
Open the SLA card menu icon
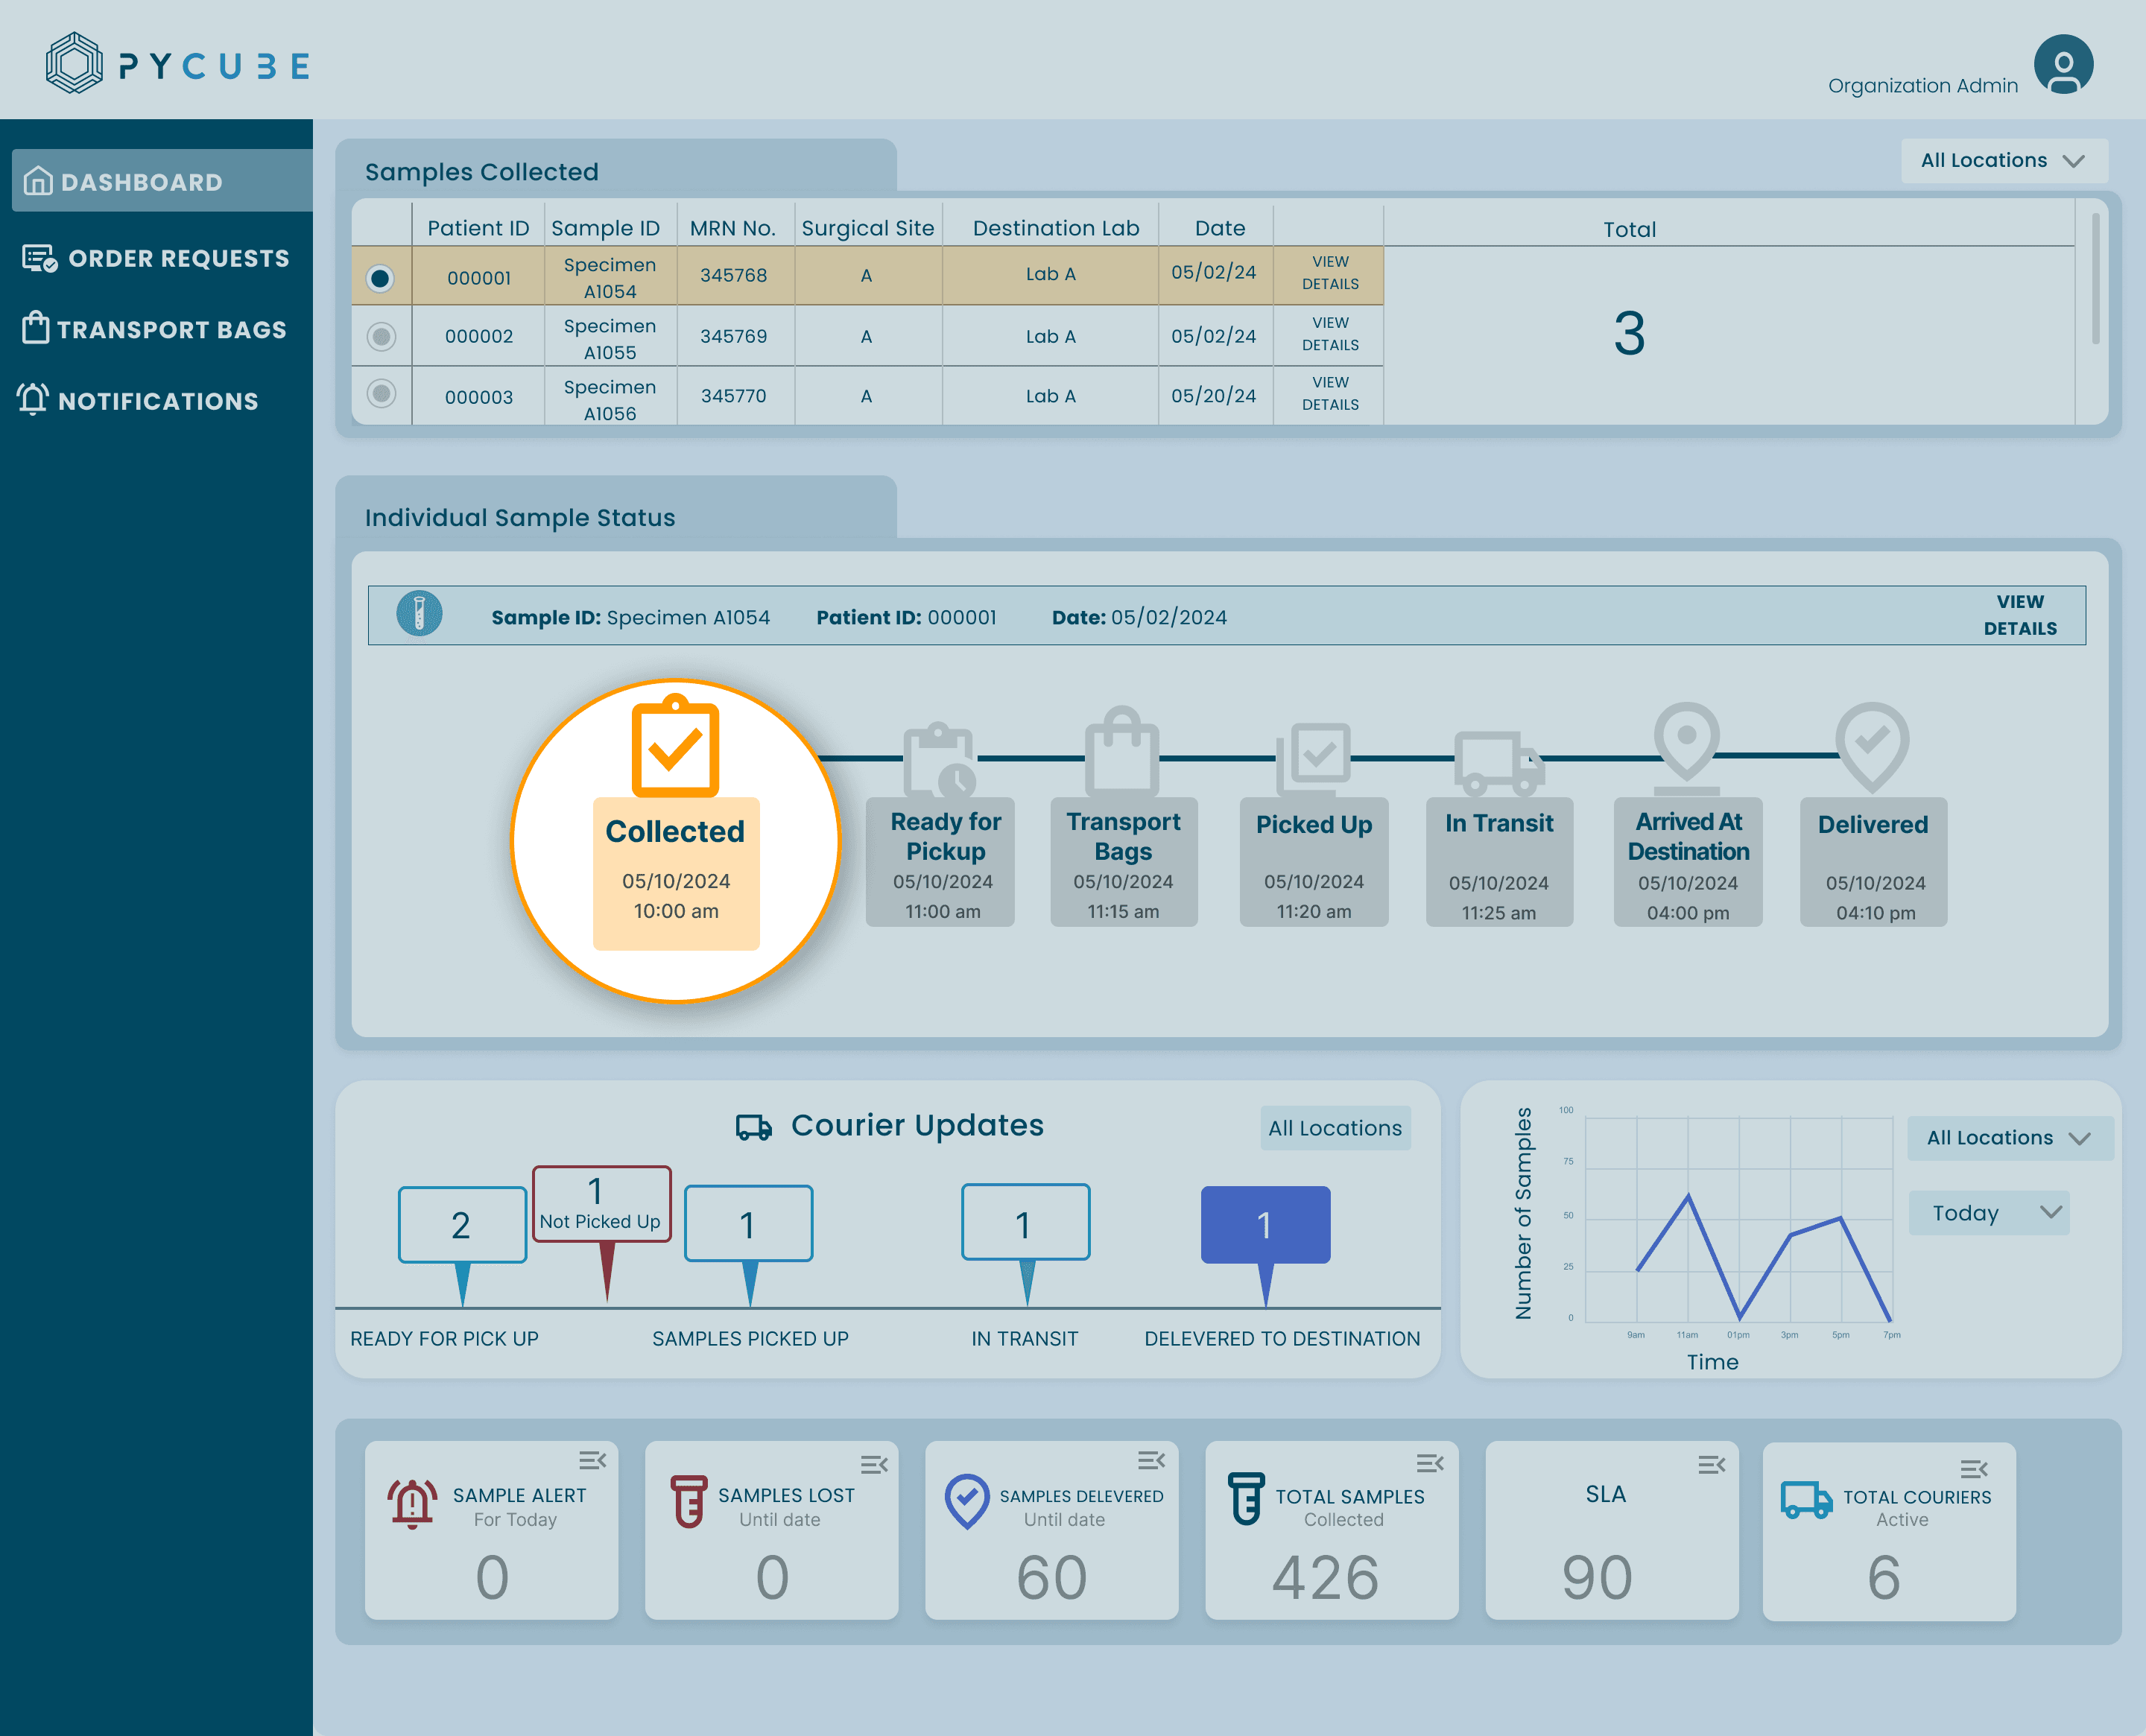pos(1711,1464)
